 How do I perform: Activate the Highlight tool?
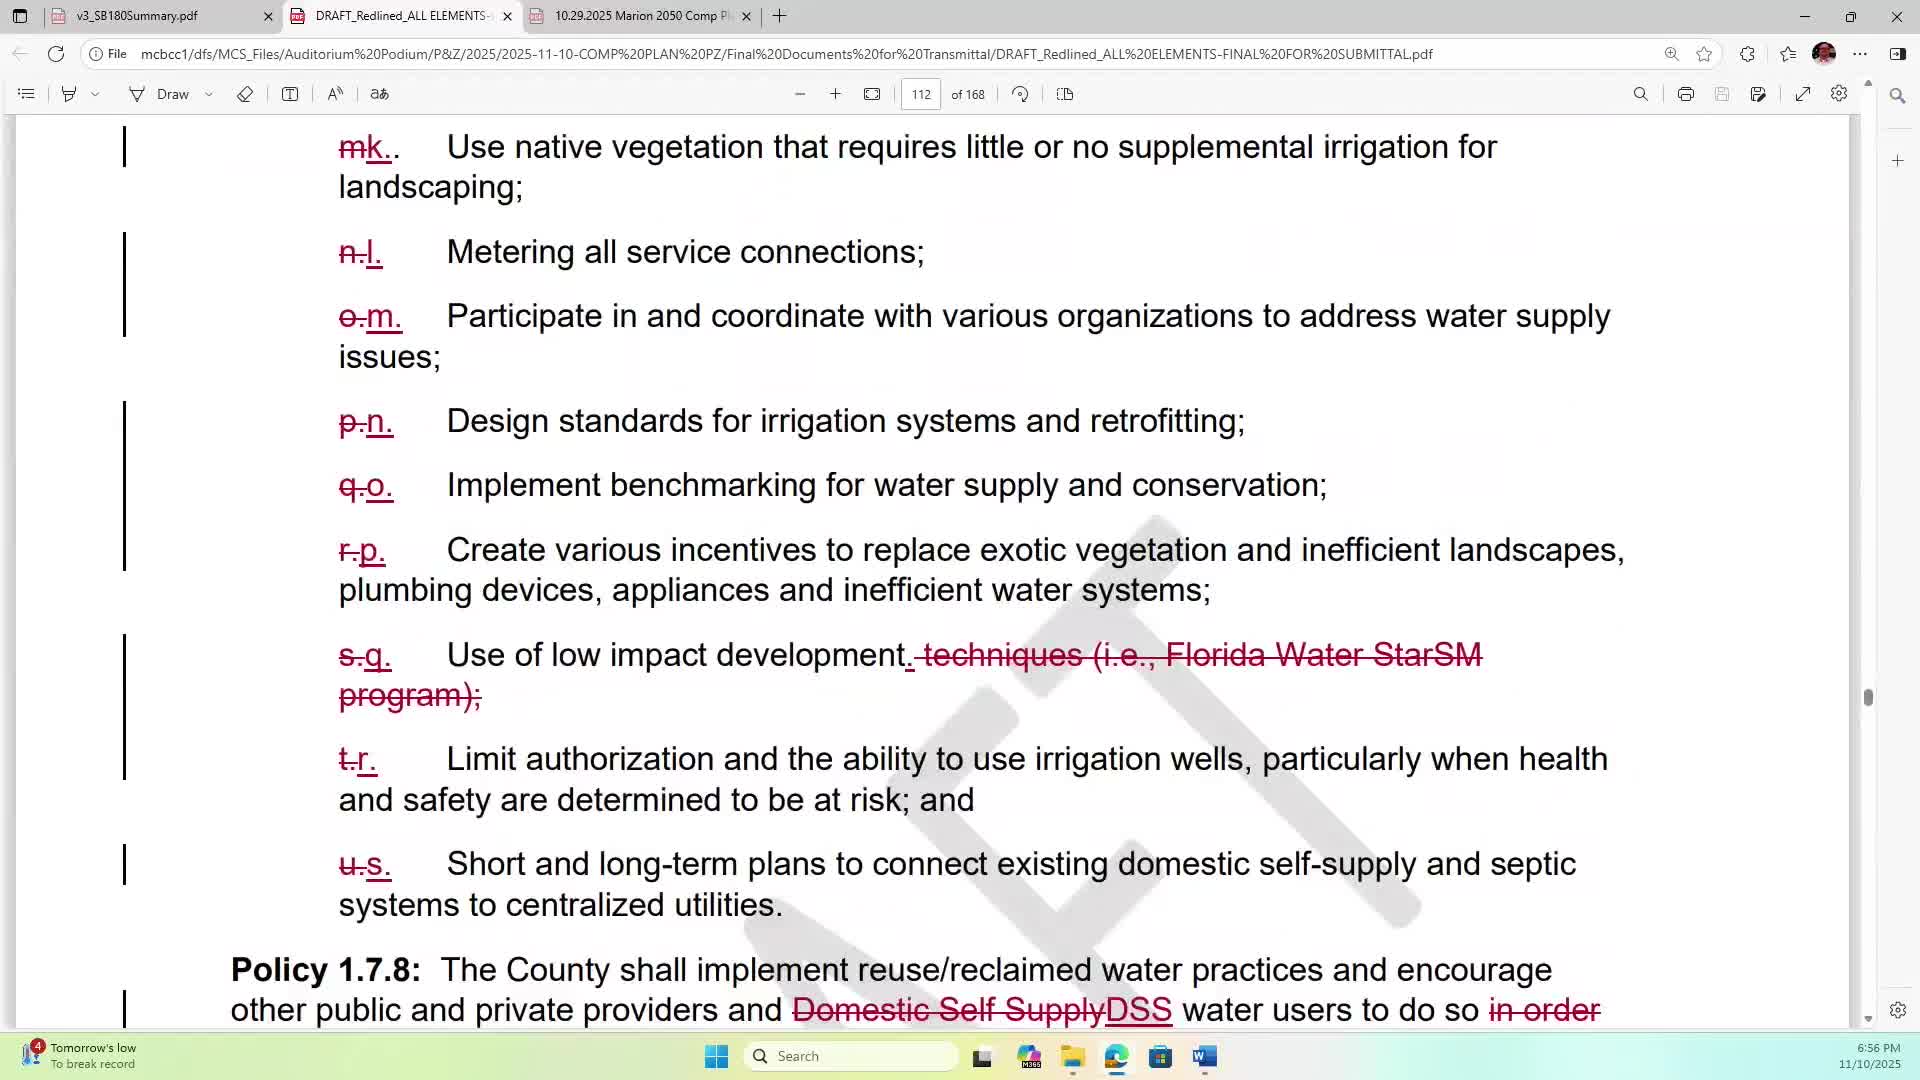click(x=68, y=93)
